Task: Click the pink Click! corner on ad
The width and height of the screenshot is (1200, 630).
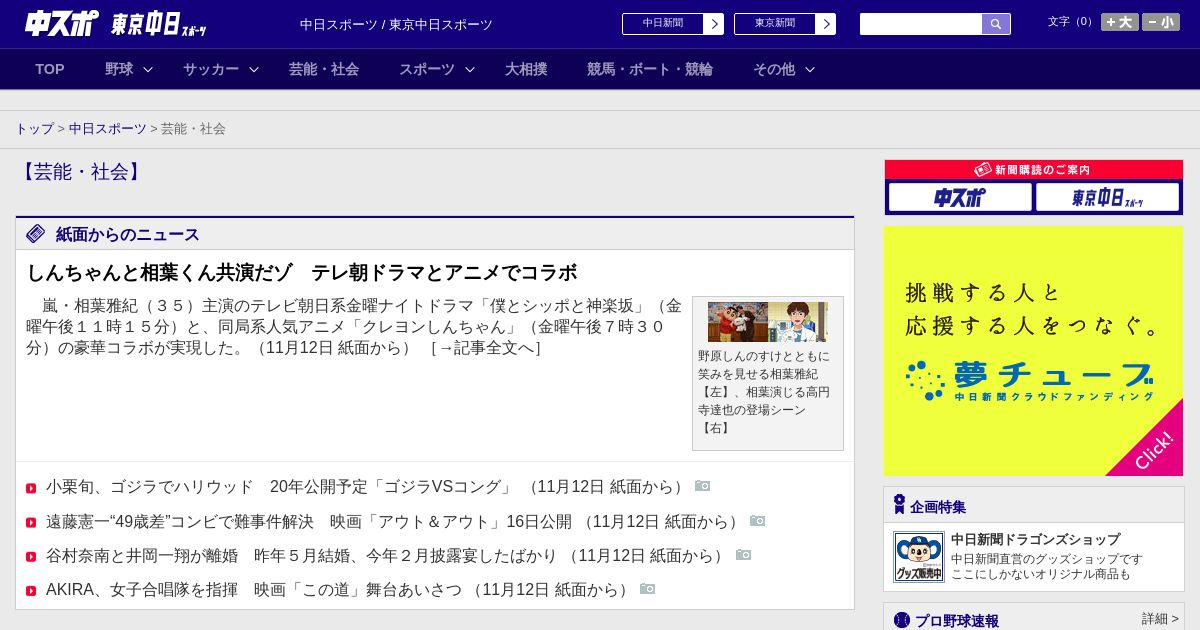Action: pos(1153,450)
